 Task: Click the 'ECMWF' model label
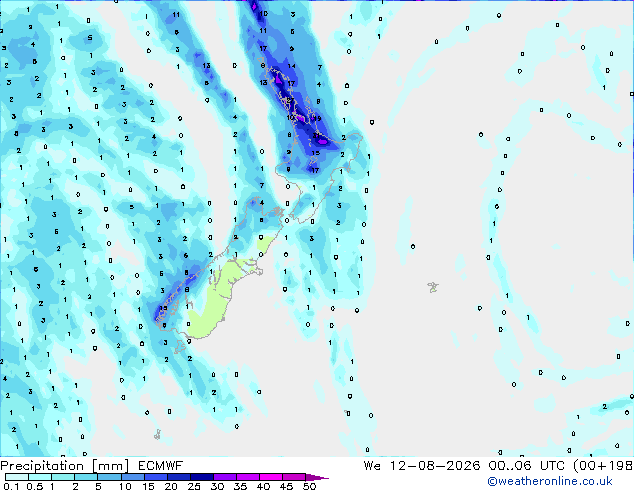161,466
